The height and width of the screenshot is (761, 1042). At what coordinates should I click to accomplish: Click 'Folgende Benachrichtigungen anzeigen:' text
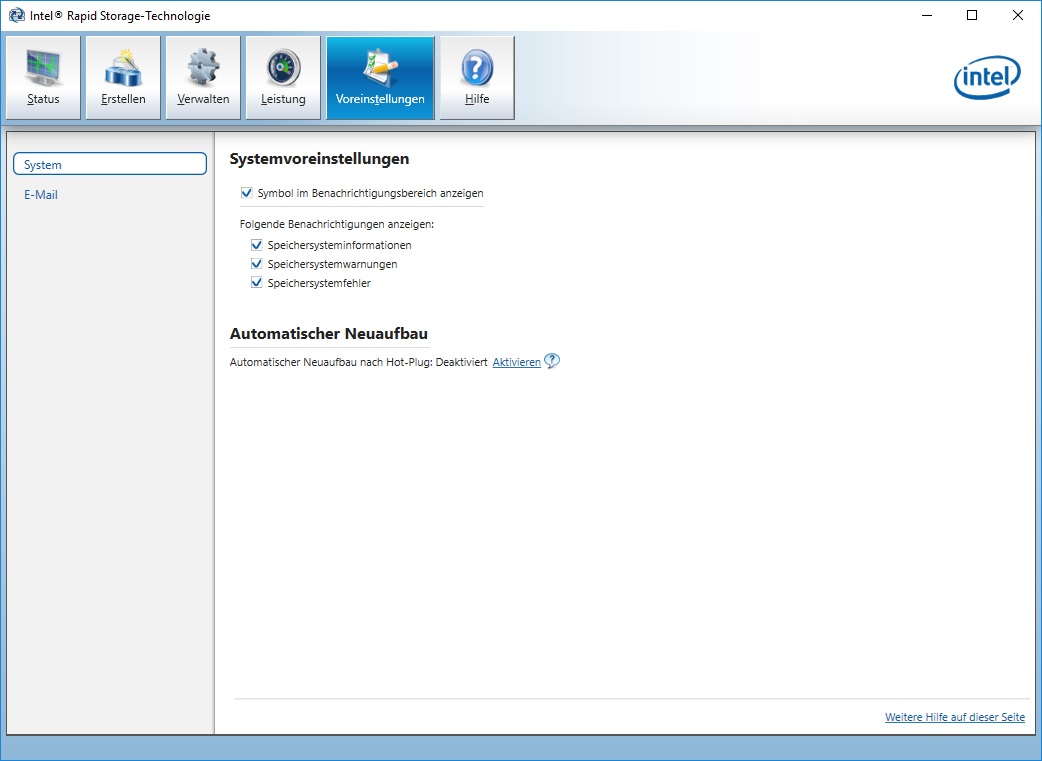337,224
